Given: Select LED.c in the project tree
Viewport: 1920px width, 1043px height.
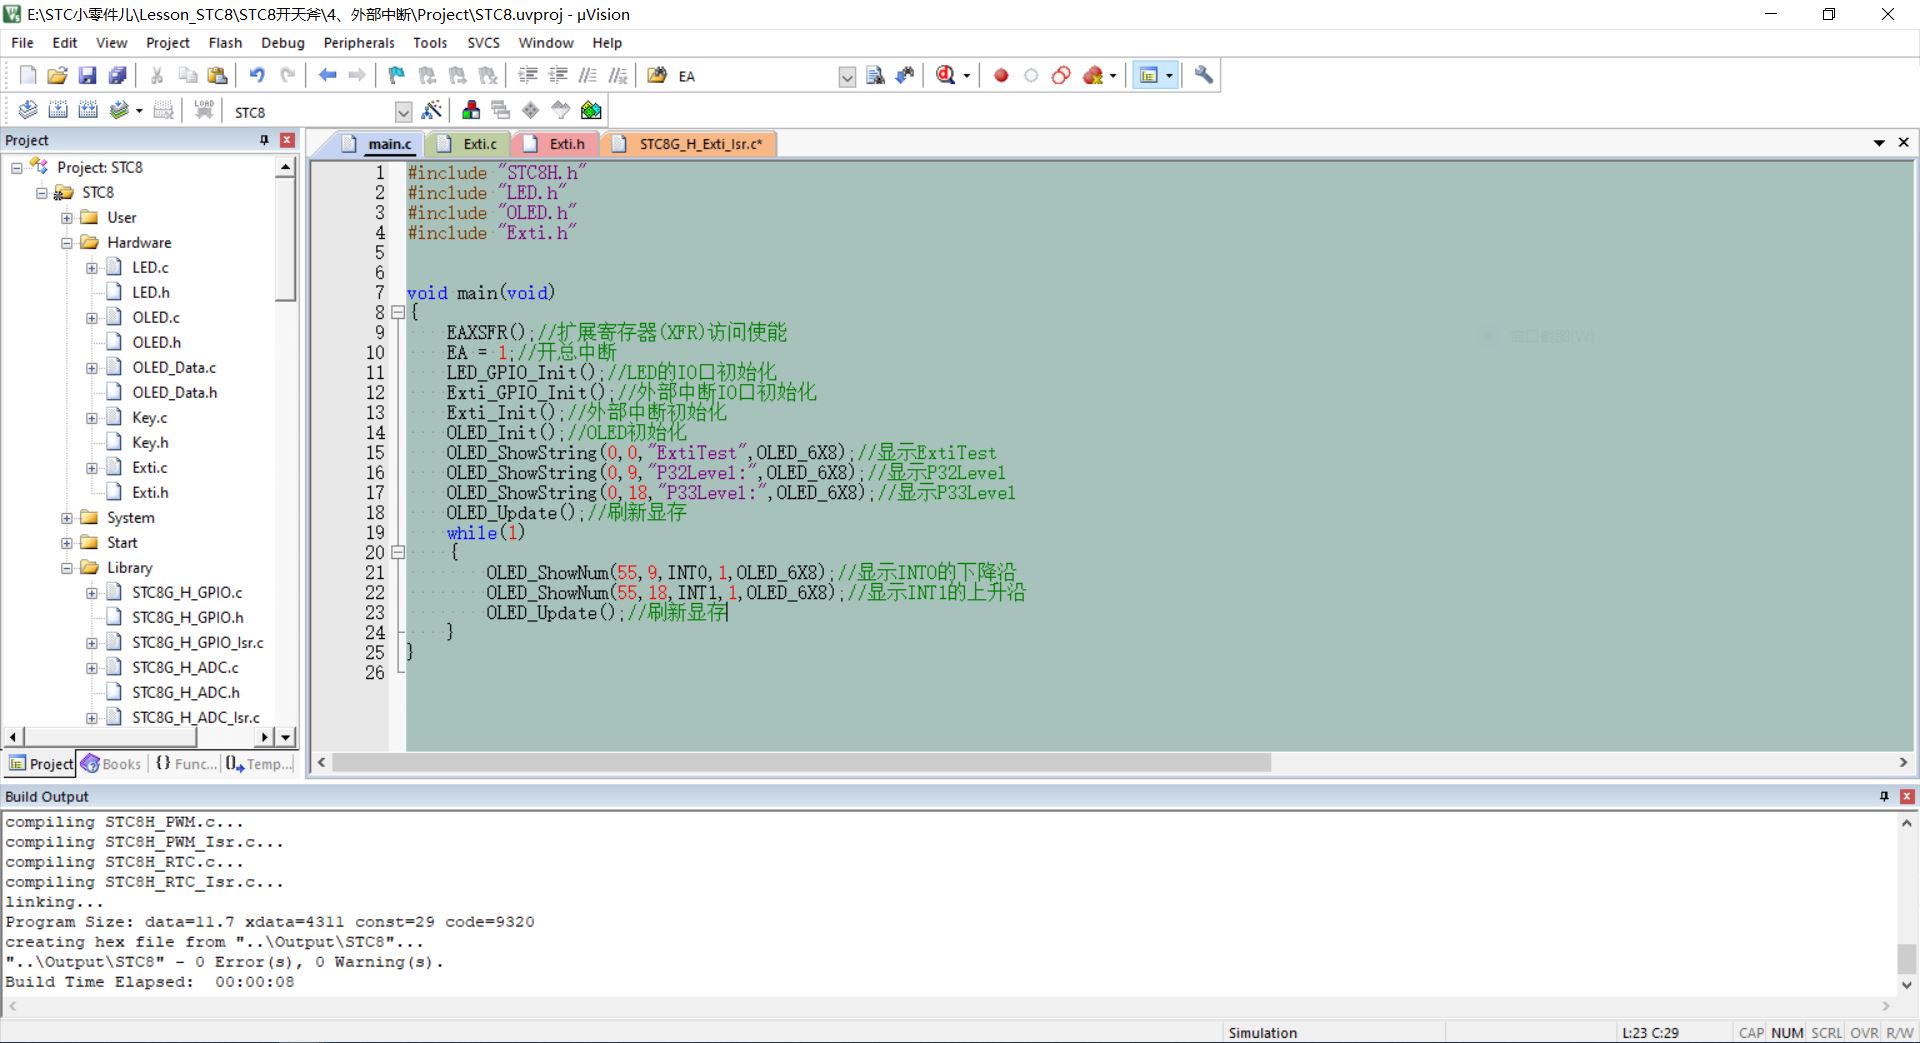Looking at the screenshot, I should [150, 268].
